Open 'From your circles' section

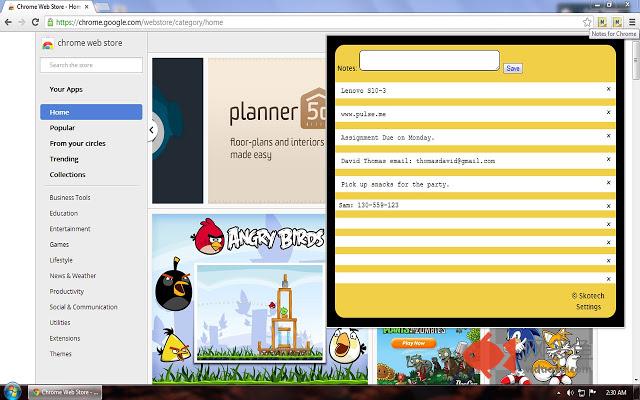[78, 144]
